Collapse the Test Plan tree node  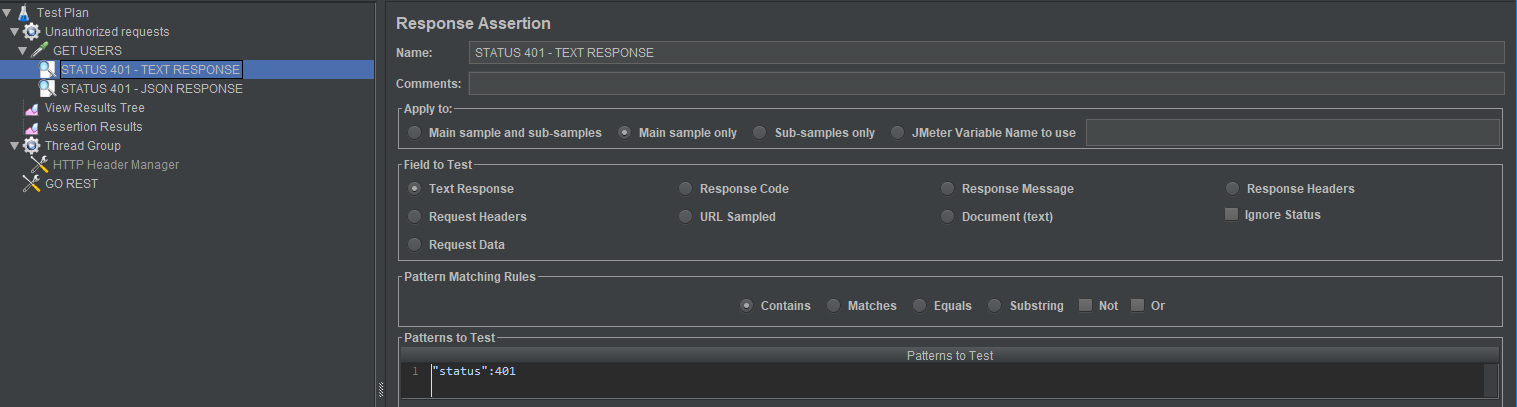coord(7,13)
